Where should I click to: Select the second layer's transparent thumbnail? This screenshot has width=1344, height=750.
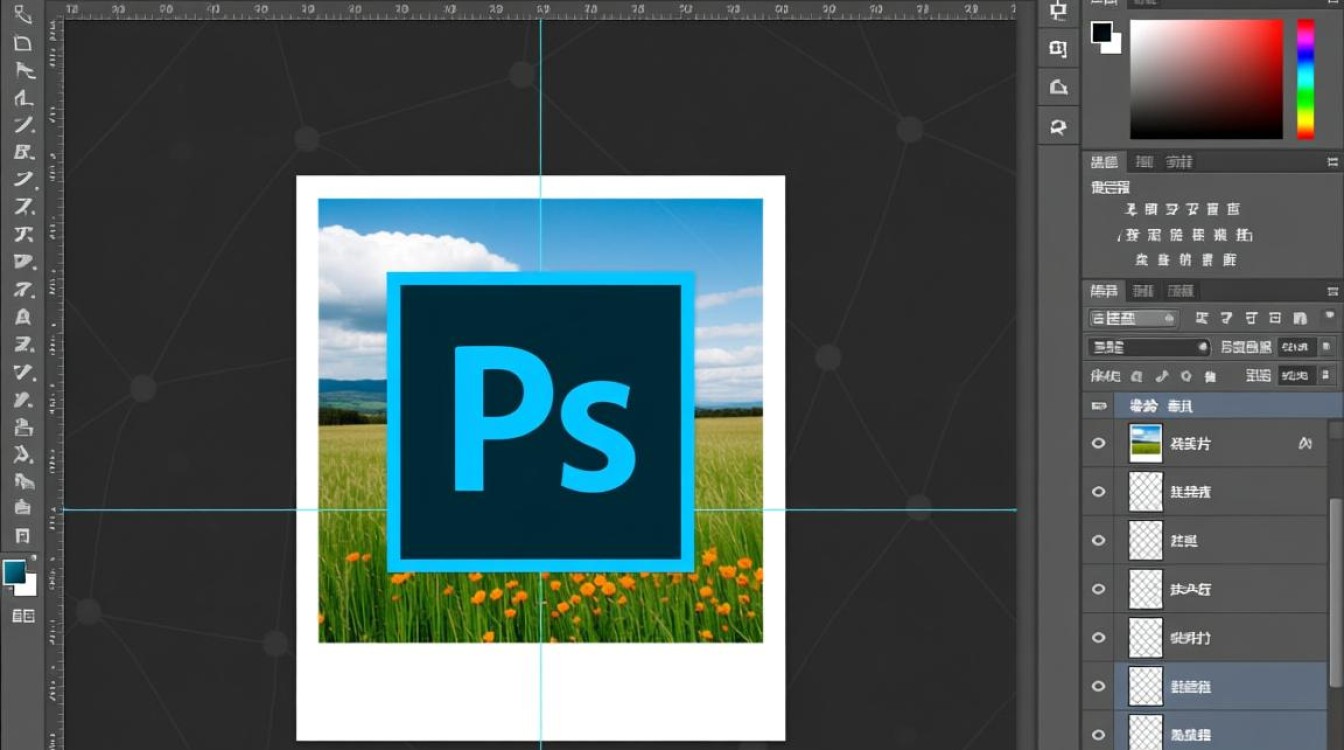[1146, 492]
